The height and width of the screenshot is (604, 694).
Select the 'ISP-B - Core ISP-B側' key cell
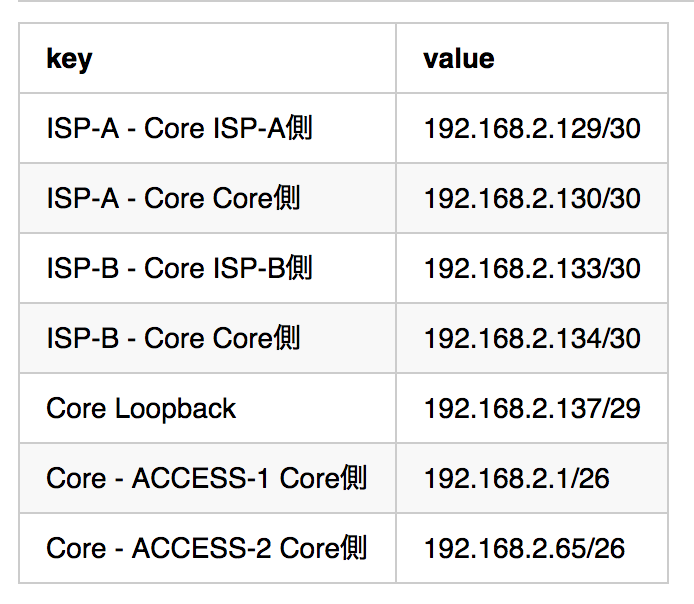(179, 268)
